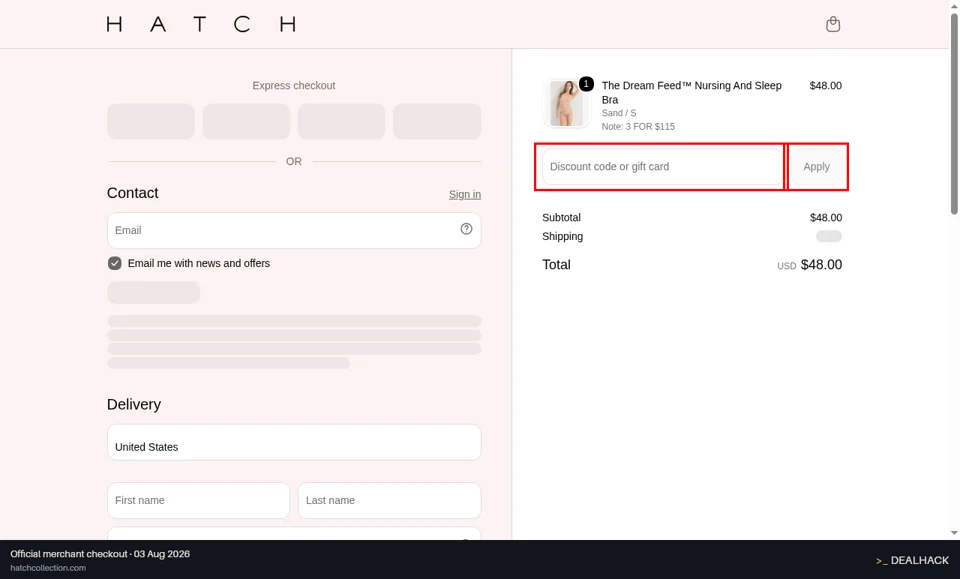960x579 pixels.
Task: Click the item quantity badge showing 1
Action: coord(586,84)
